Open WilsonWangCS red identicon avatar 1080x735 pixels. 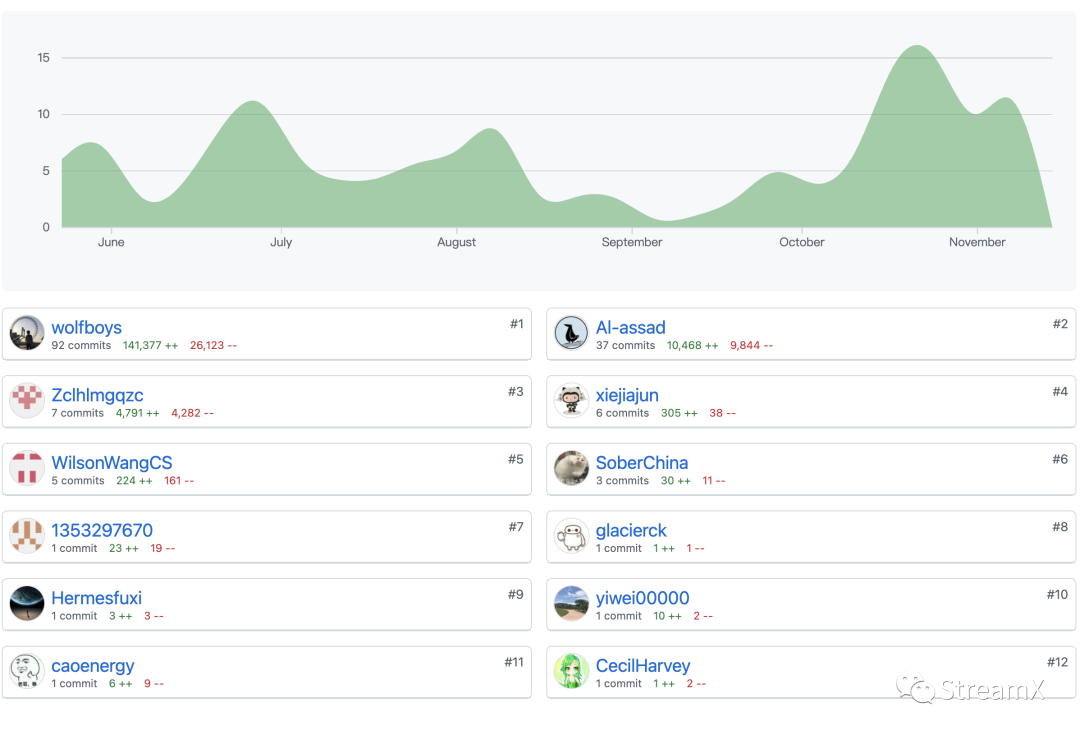click(x=27, y=468)
